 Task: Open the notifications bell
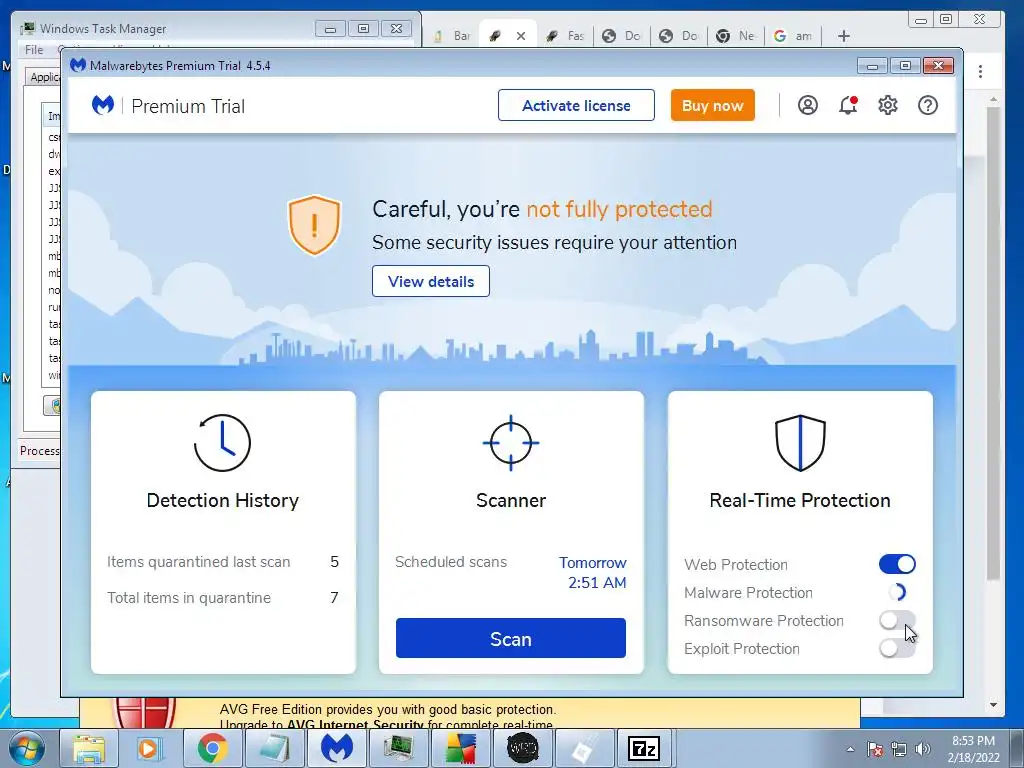pyautogui.click(x=848, y=105)
